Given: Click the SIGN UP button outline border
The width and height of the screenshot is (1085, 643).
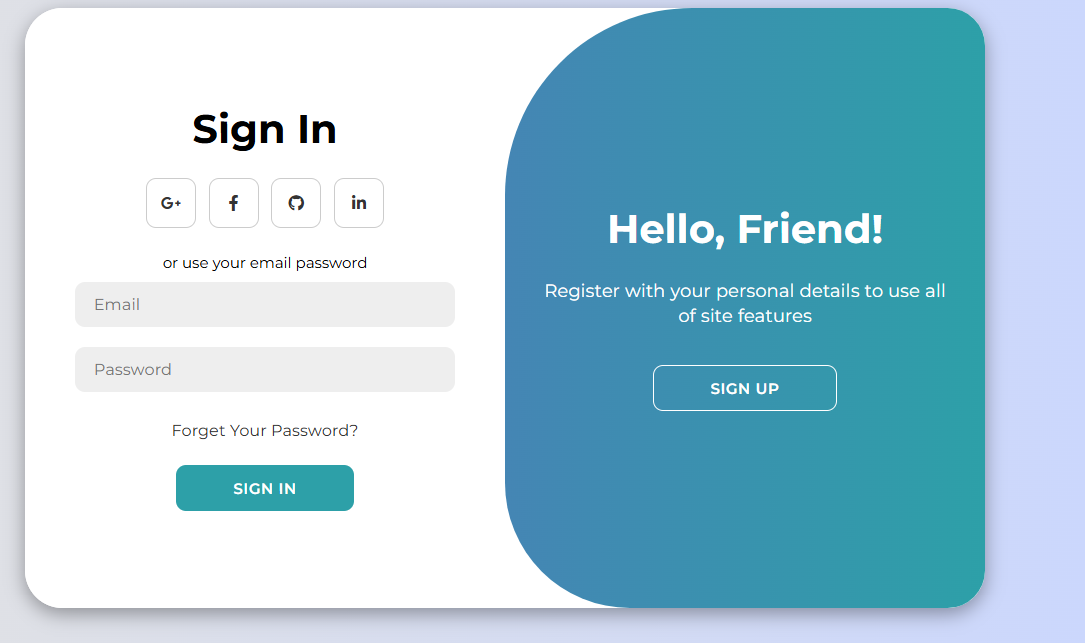Looking at the screenshot, I should [x=744, y=388].
